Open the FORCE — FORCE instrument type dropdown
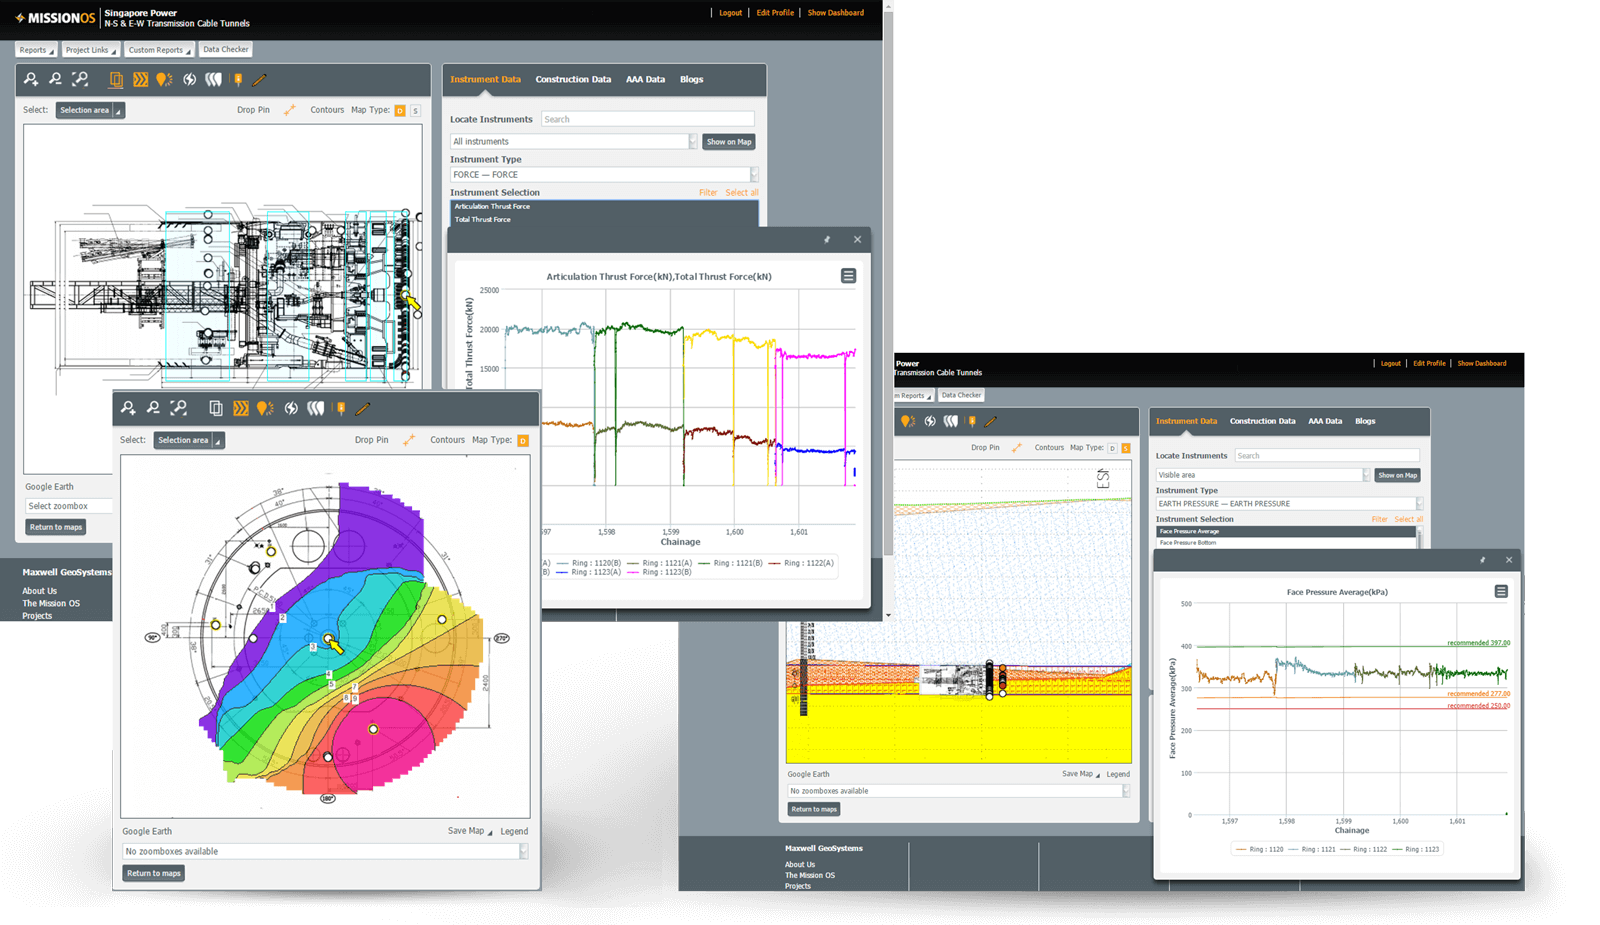The width and height of the screenshot is (1600, 925). [604, 174]
